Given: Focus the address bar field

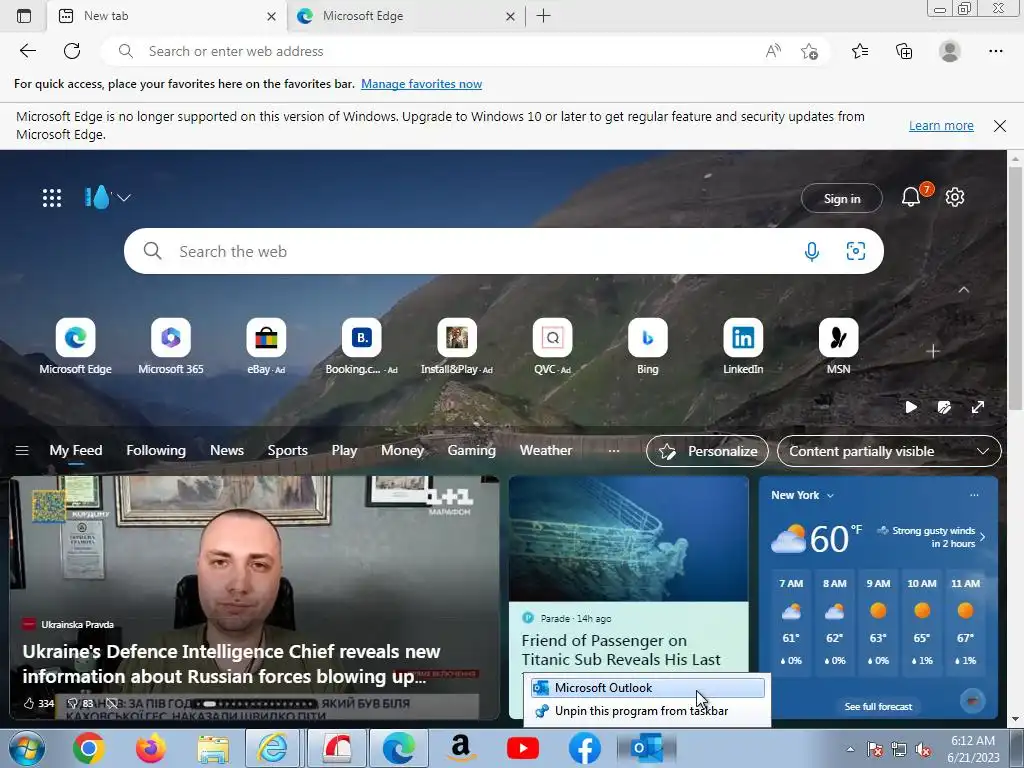Looking at the screenshot, I should [465, 51].
